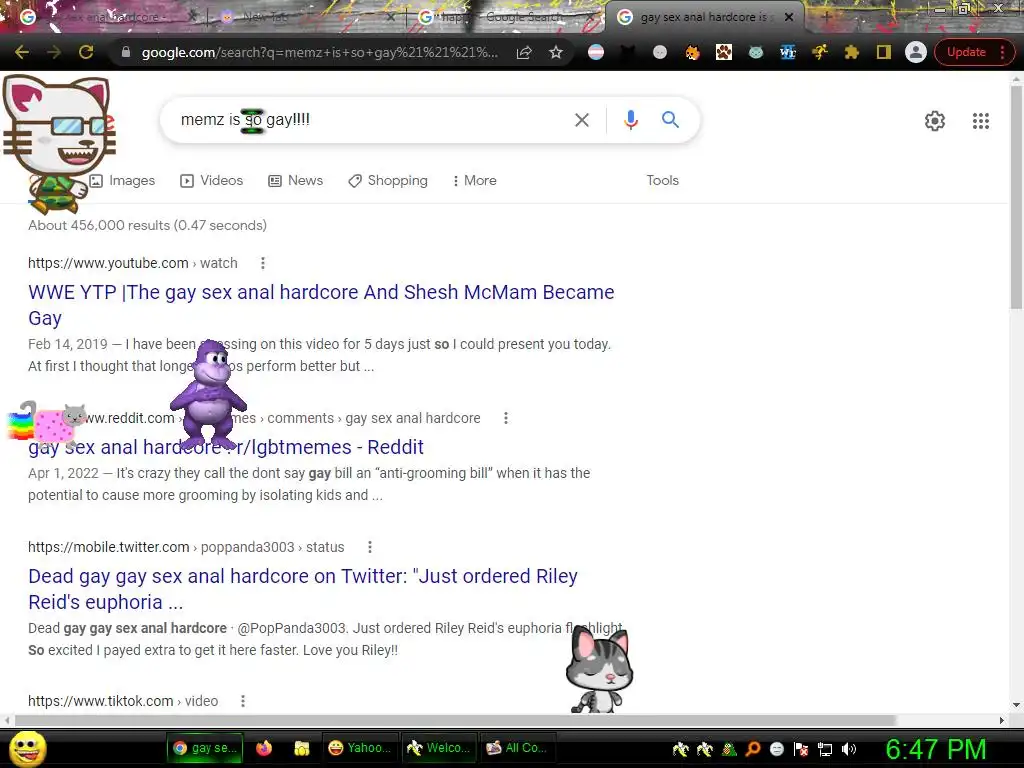Open options for the tiktok.com result
This screenshot has width=1024, height=768.
pyautogui.click(x=243, y=701)
